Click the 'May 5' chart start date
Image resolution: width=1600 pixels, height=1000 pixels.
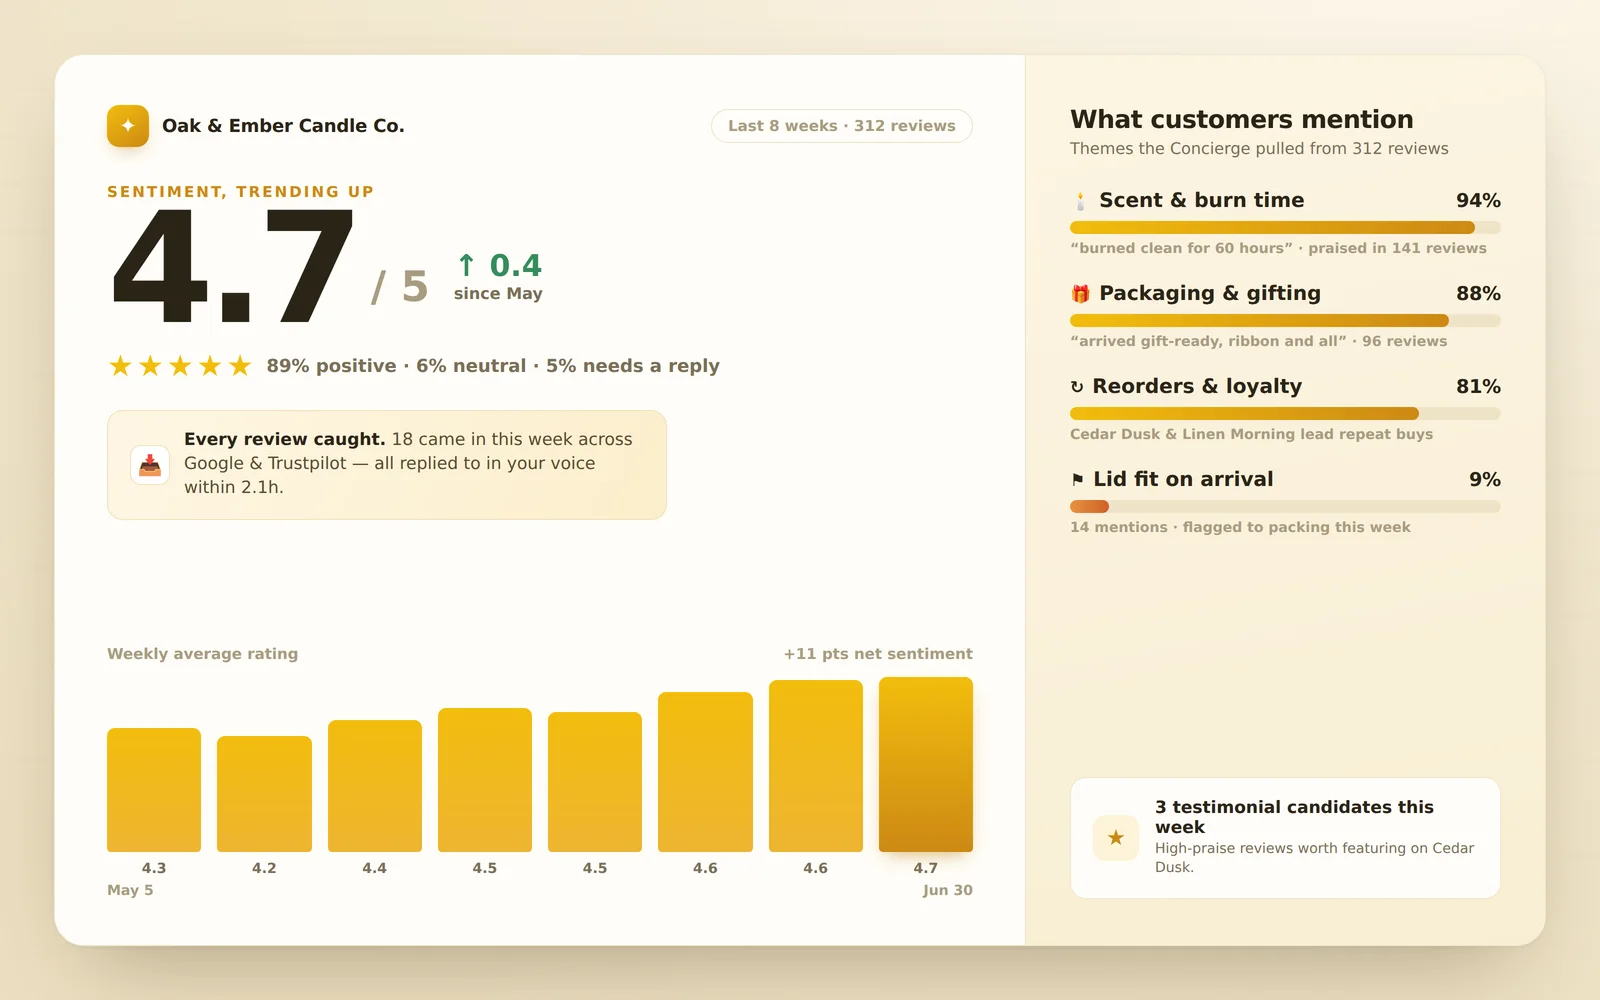130,890
